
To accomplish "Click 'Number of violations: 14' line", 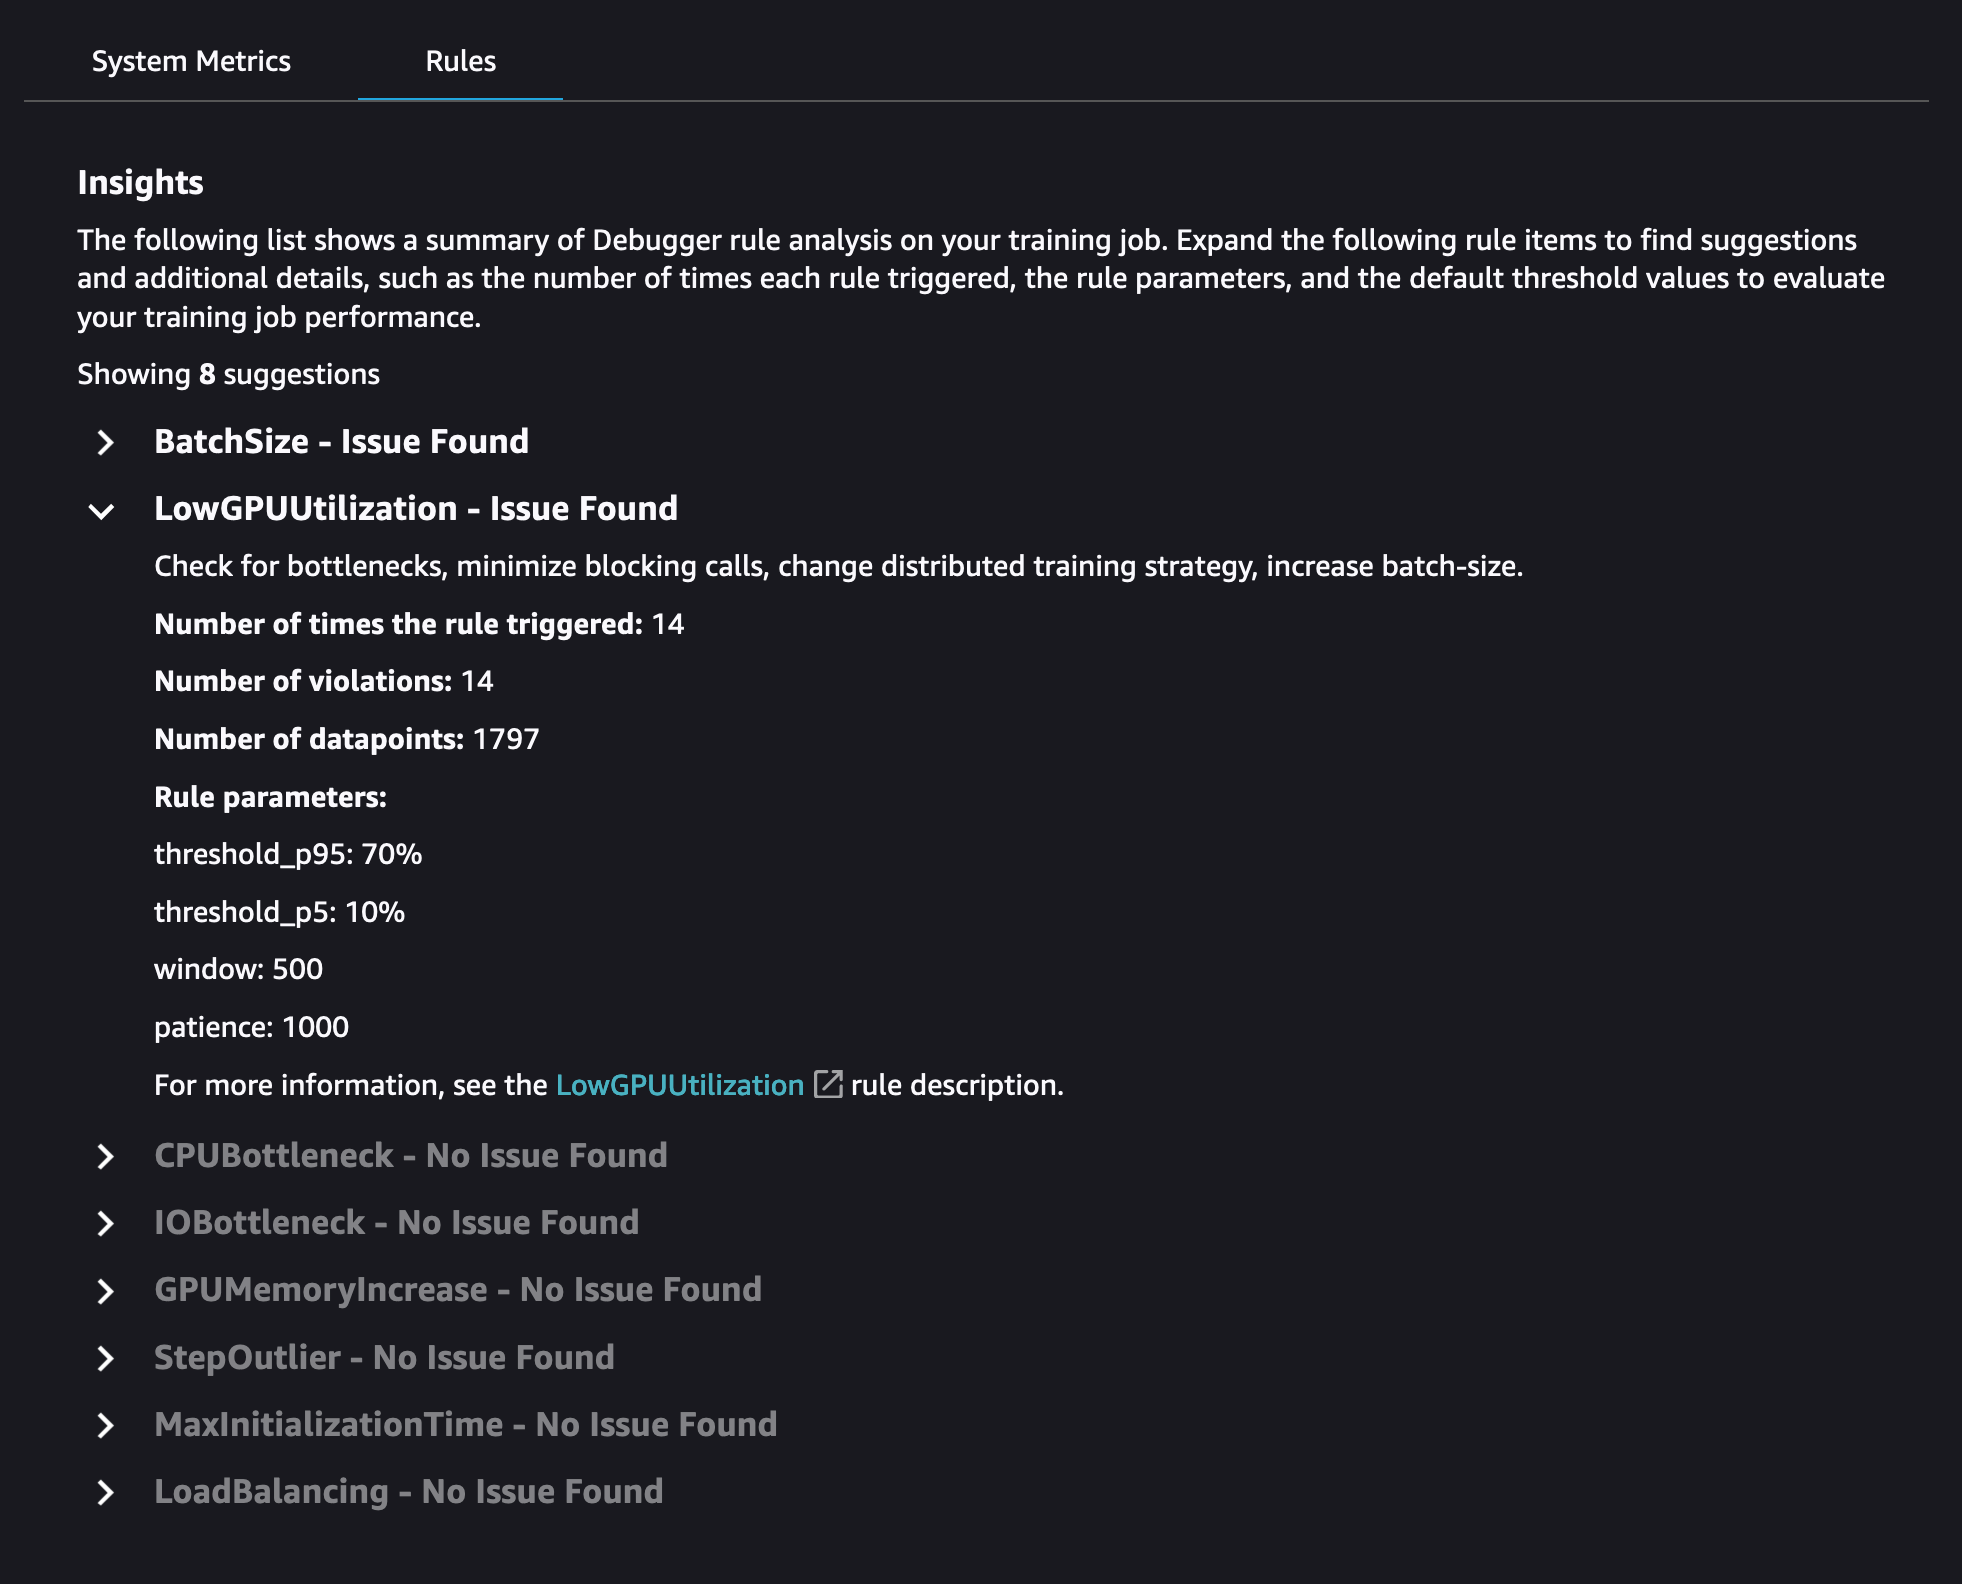I will point(324,681).
